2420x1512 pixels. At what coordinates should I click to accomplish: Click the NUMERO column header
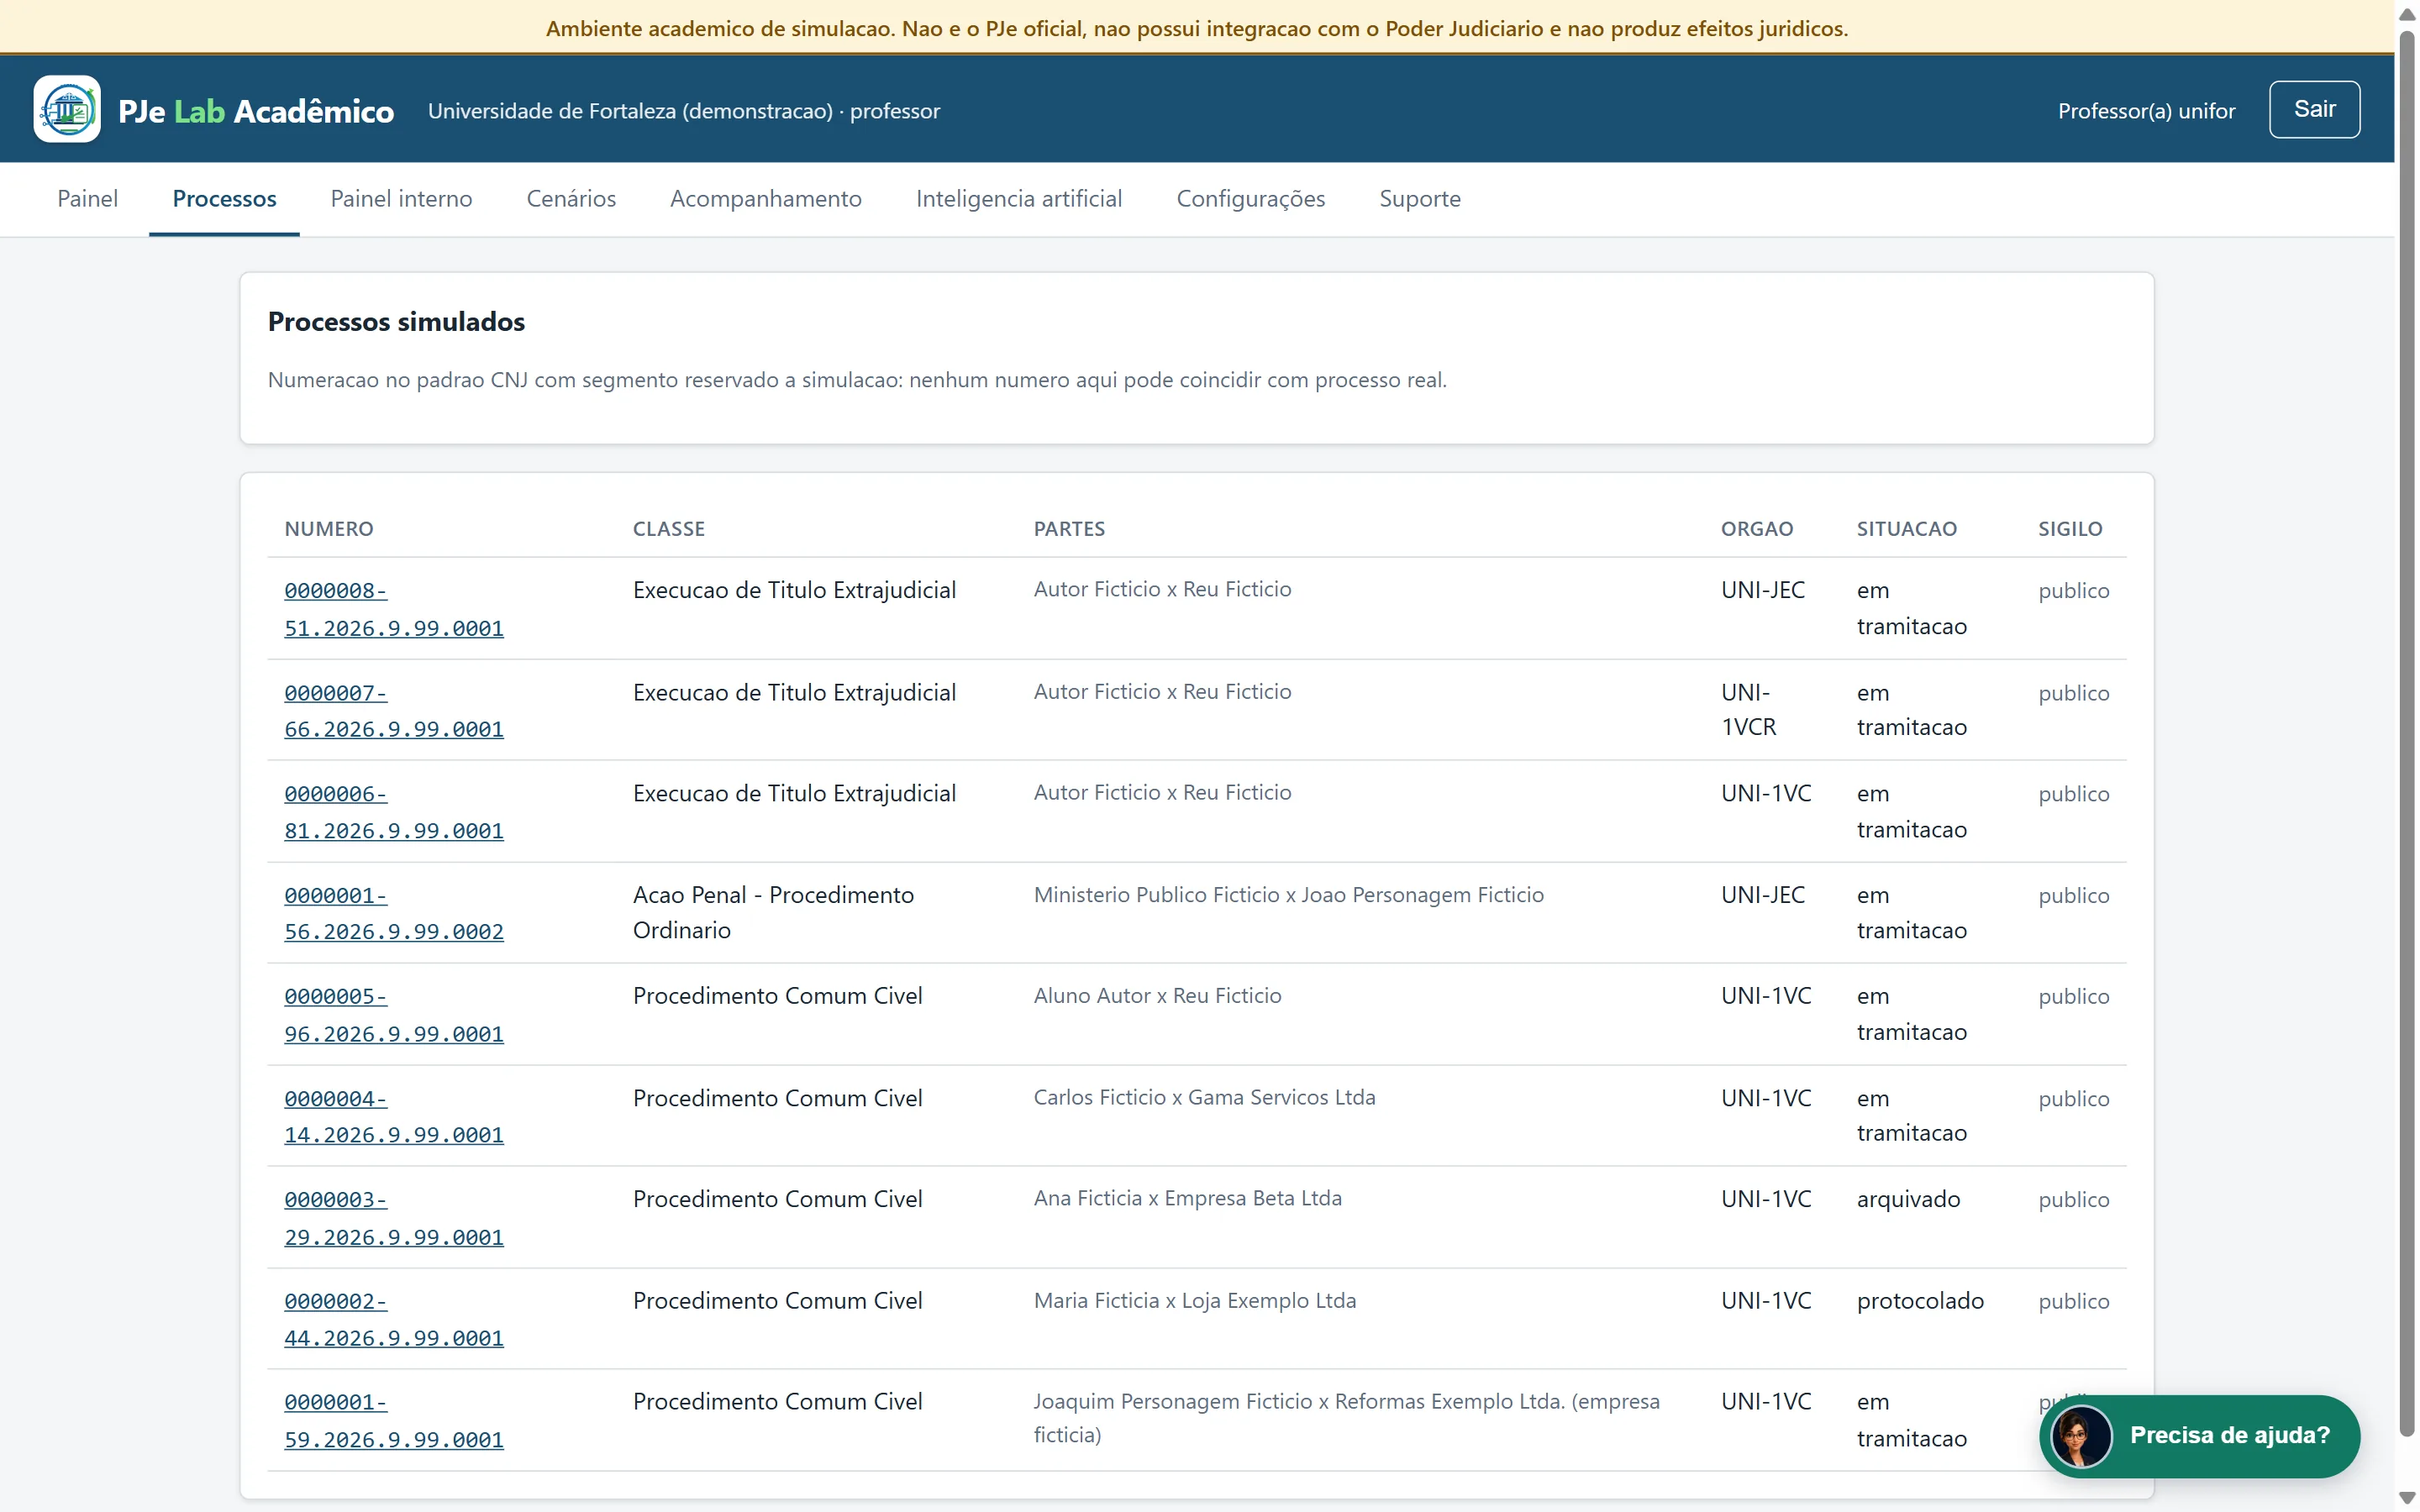(x=329, y=529)
